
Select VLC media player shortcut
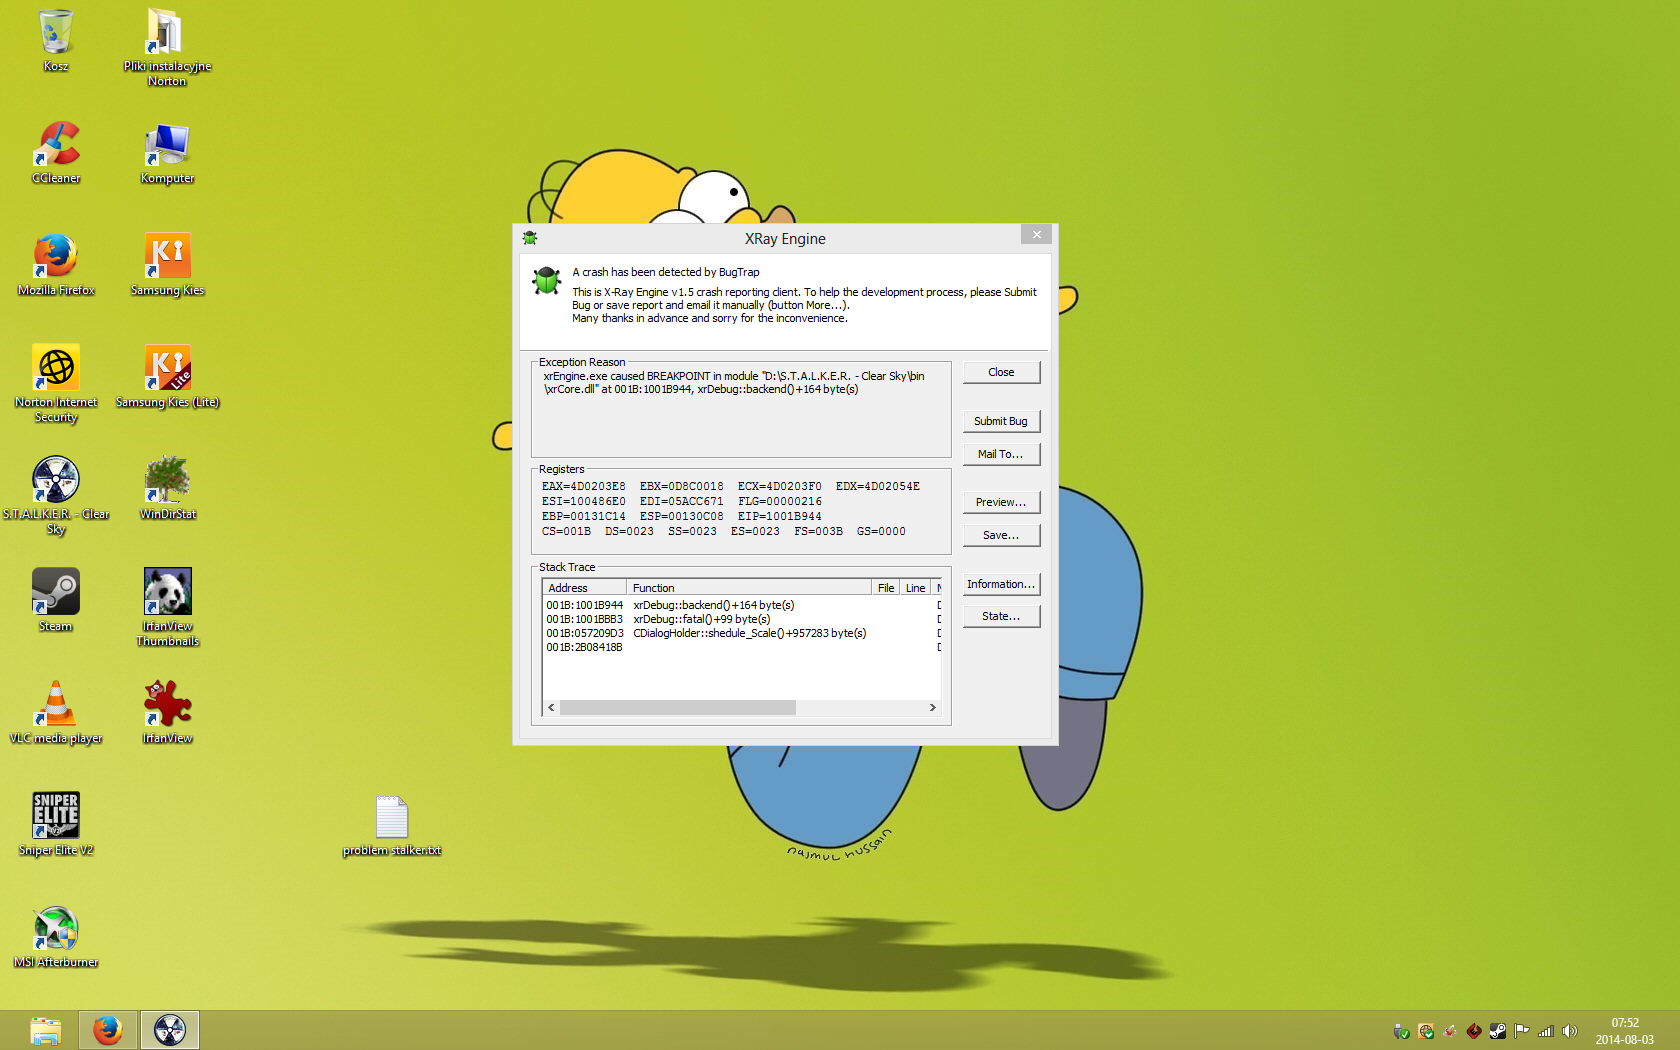tap(56, 712)
